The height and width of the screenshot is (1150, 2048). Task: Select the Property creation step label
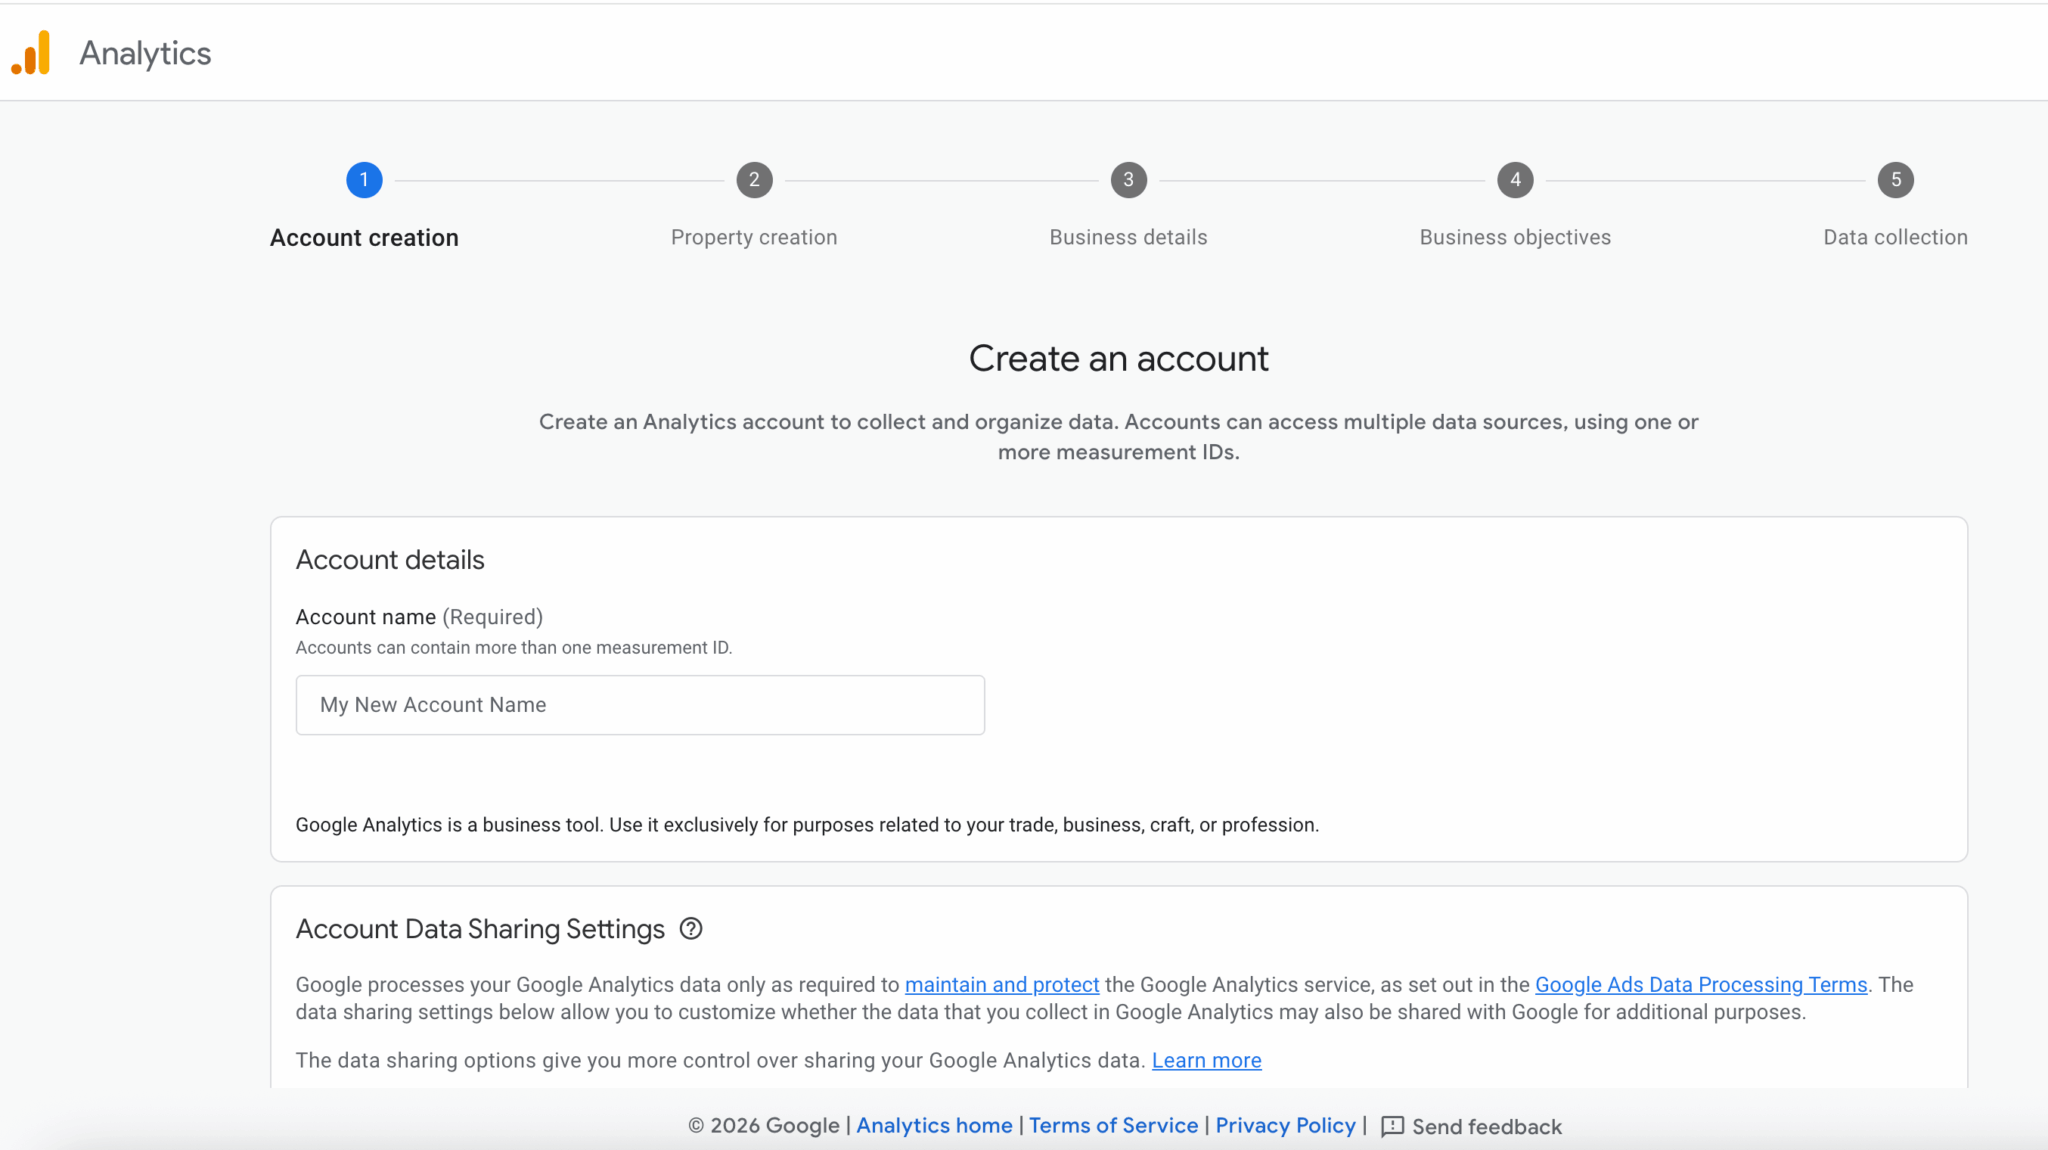[x=754, y=237]
